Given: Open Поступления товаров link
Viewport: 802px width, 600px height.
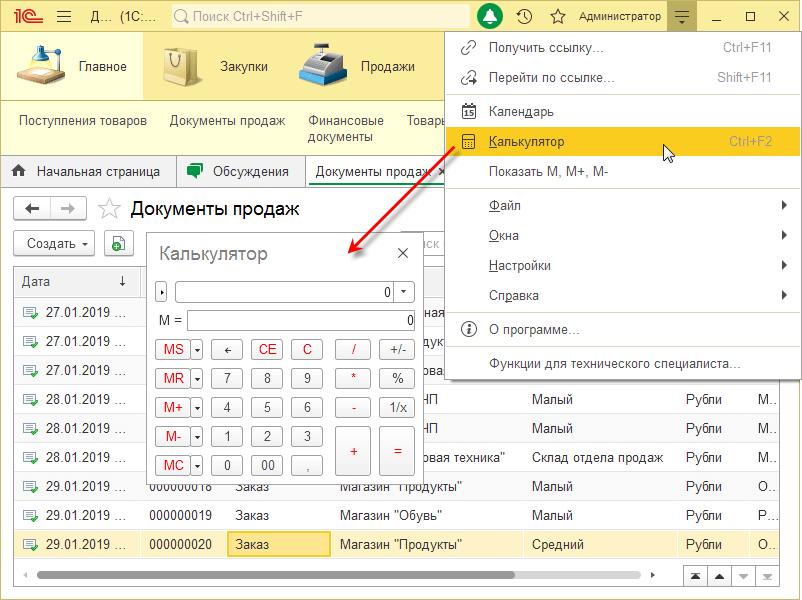Looking at the screenshot, I should [x=83, y=121].
